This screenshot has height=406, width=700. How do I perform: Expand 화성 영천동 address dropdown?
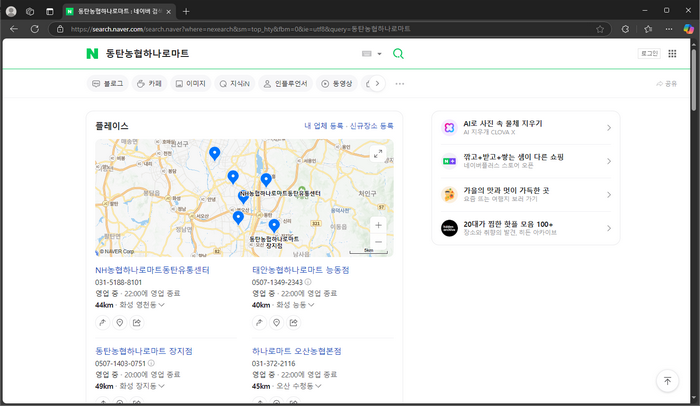(162, 305)
